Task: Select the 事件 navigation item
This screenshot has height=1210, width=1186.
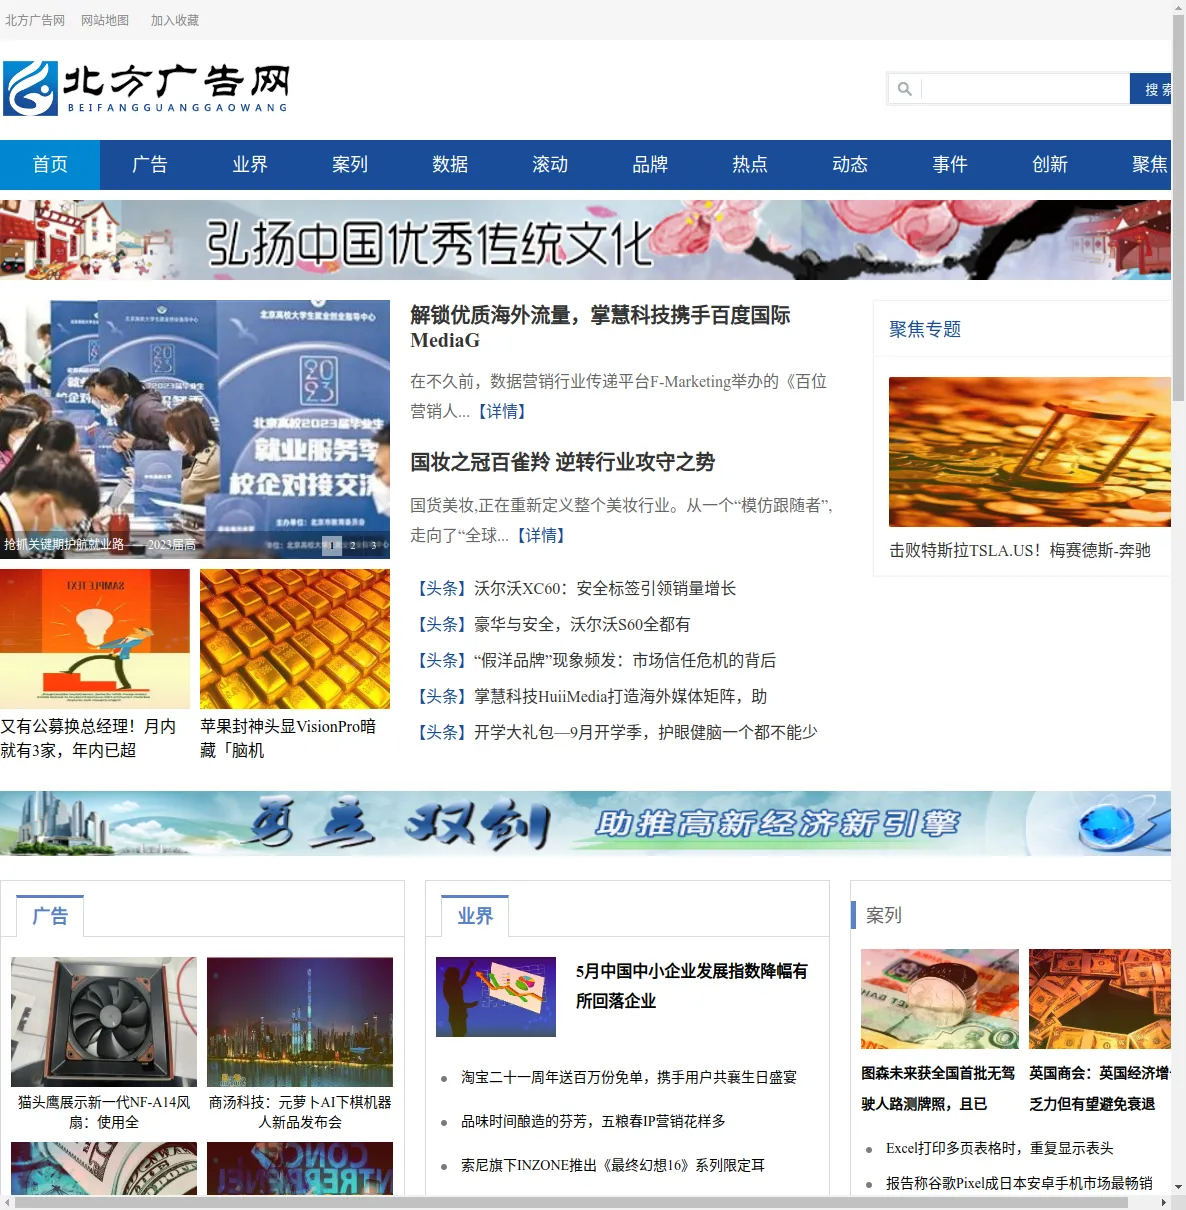Action: [x=950, y=165]
